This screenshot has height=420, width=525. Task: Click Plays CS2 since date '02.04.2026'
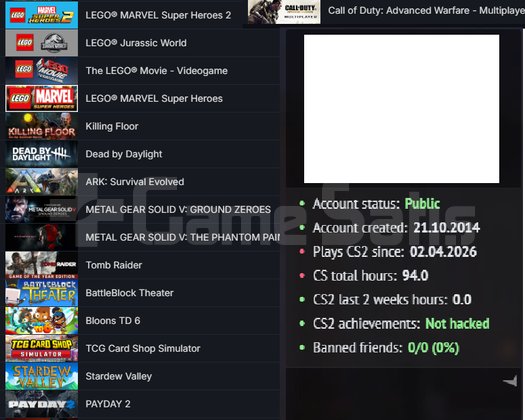[443, 252]
